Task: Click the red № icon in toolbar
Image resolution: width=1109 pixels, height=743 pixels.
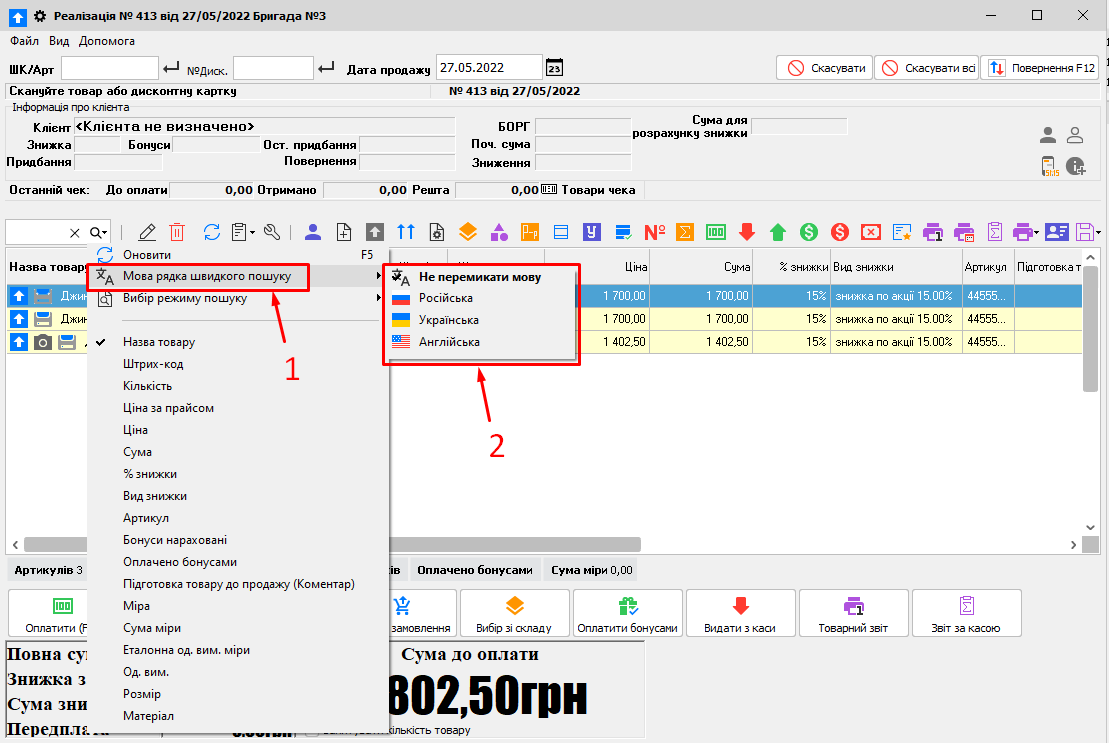Action: point(655,232)
